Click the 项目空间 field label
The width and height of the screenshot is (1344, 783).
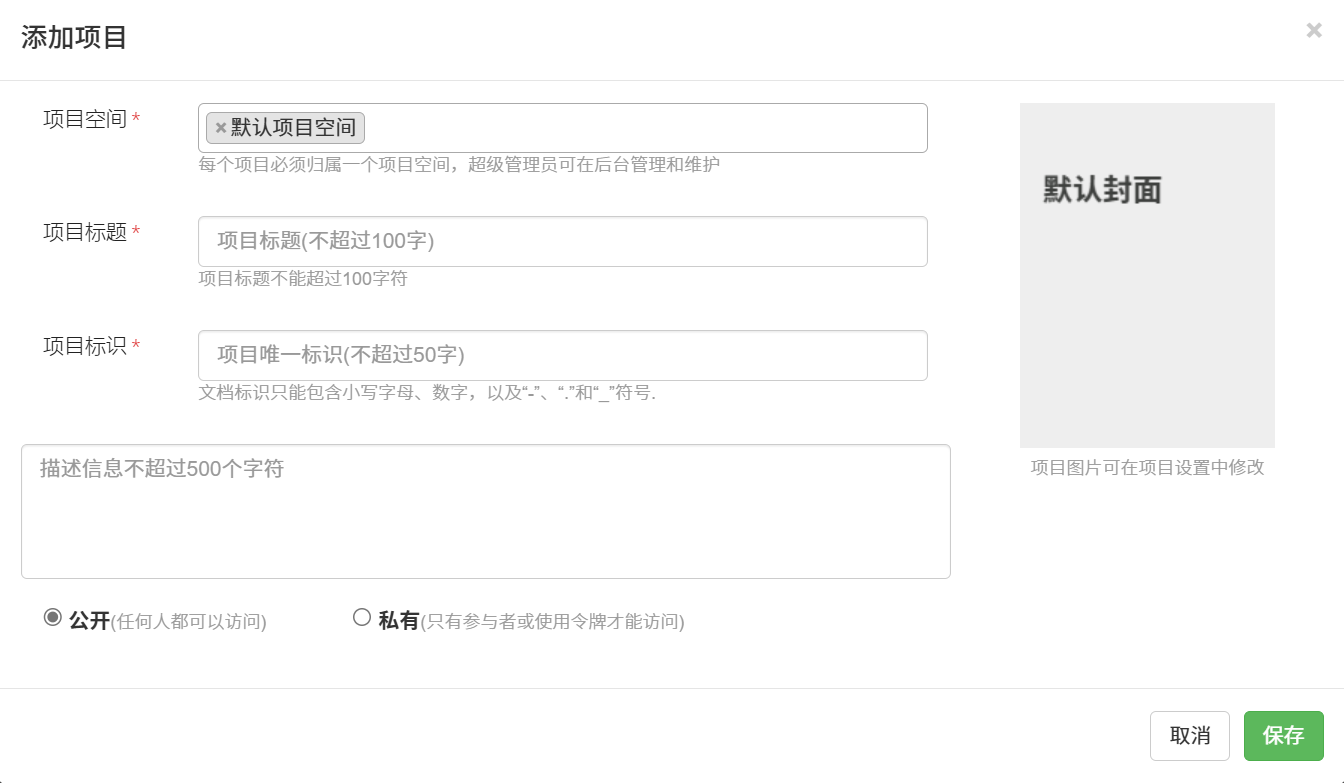tap(85, 120)
